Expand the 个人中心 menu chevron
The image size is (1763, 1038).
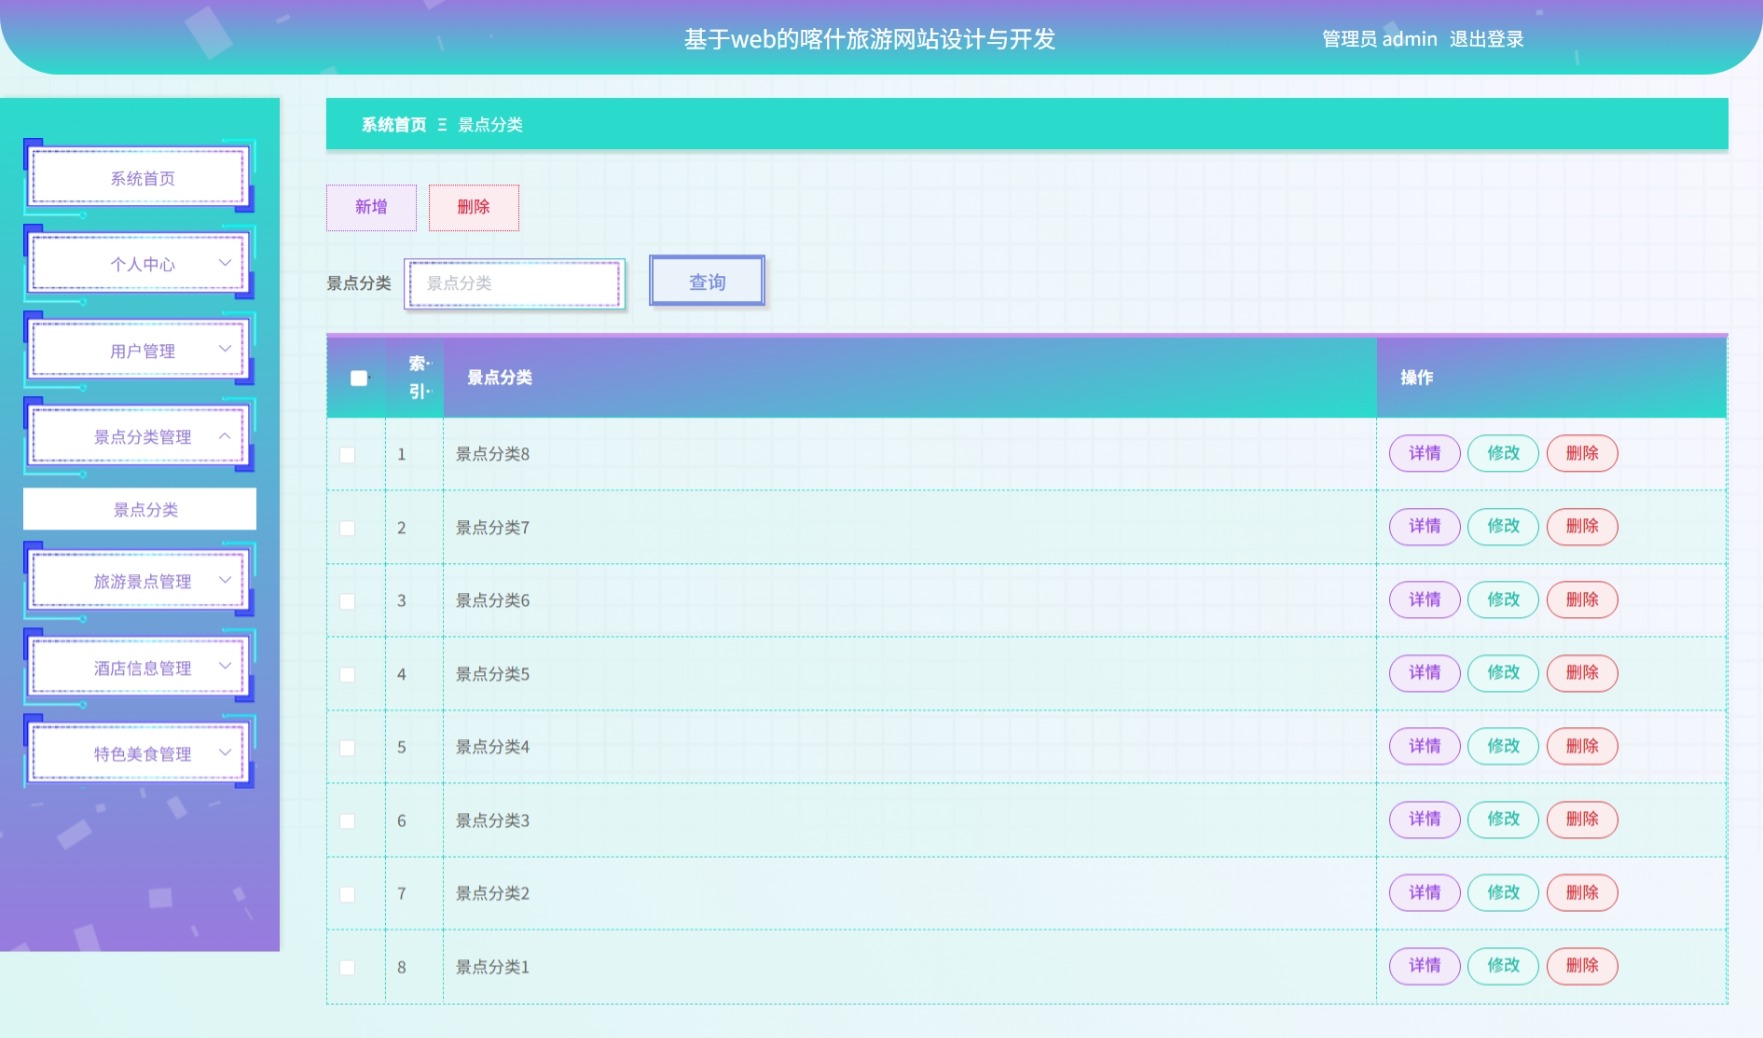click(225, 263)
